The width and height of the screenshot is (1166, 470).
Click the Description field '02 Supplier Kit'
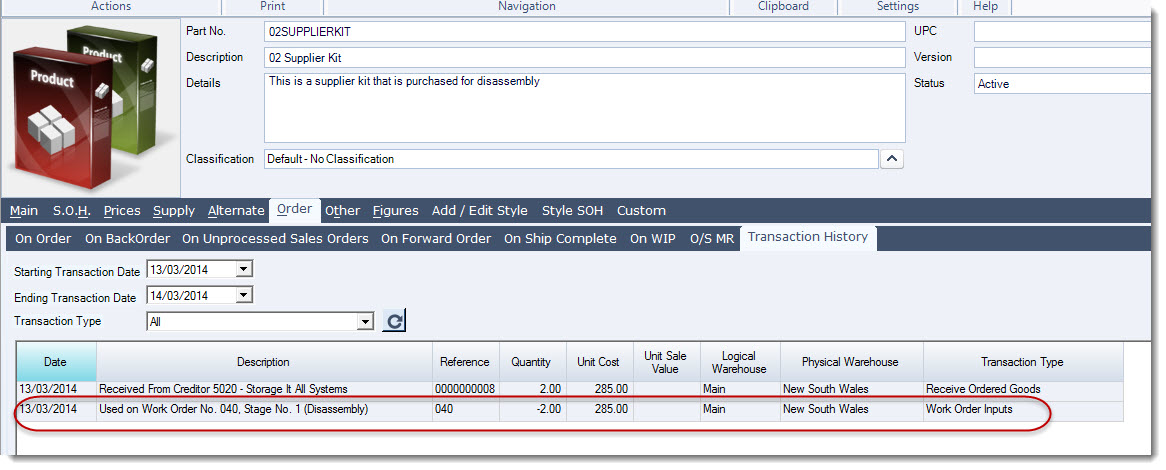[584, 58]
